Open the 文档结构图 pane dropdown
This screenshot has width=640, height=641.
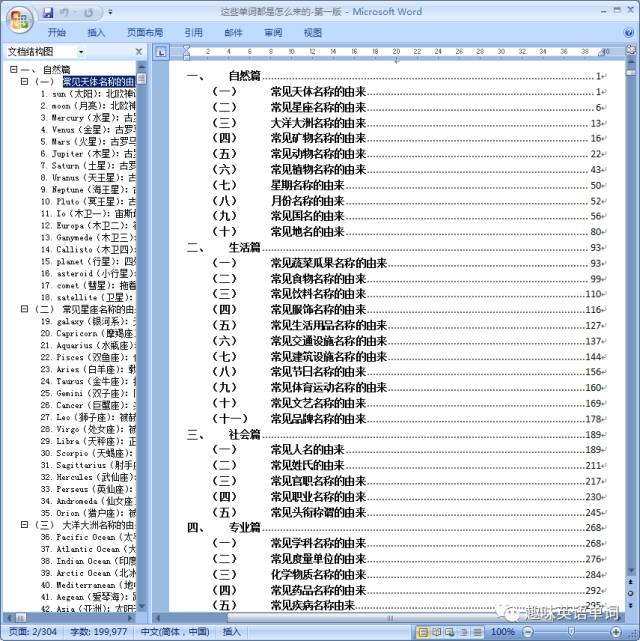(81, 52)
